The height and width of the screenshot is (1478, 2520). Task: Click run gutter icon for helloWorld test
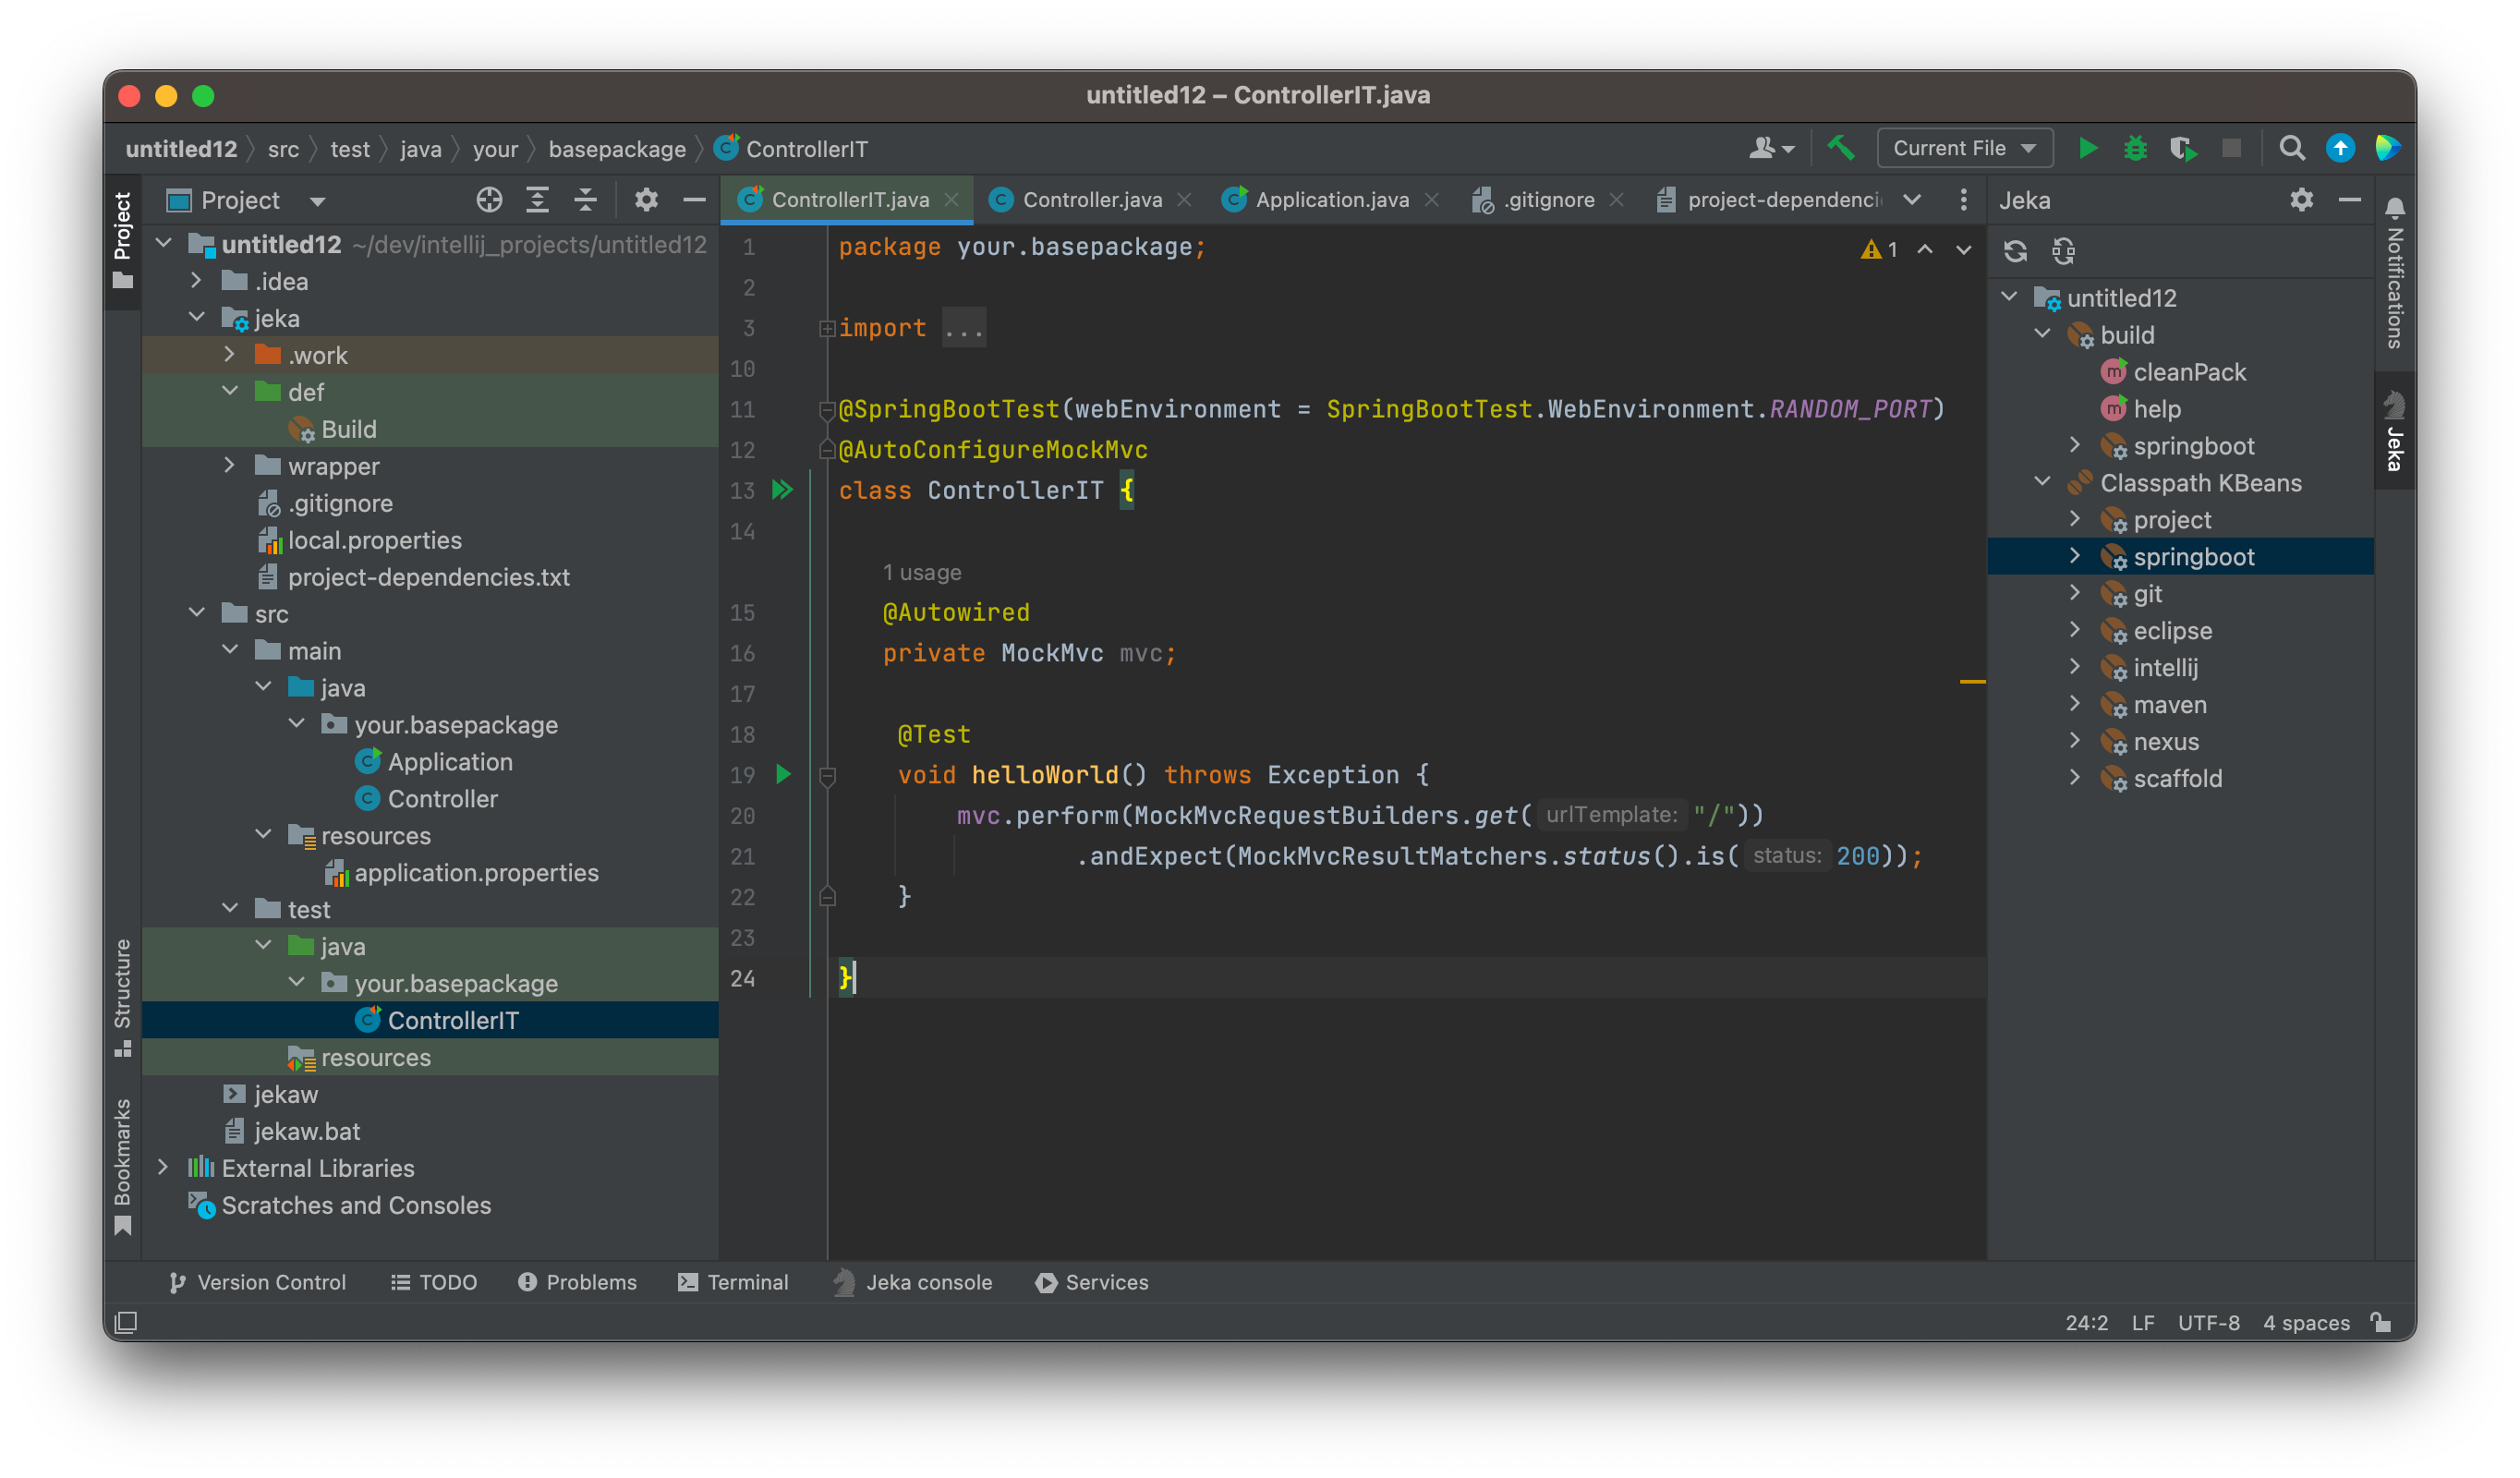click(x=783, y=774)
